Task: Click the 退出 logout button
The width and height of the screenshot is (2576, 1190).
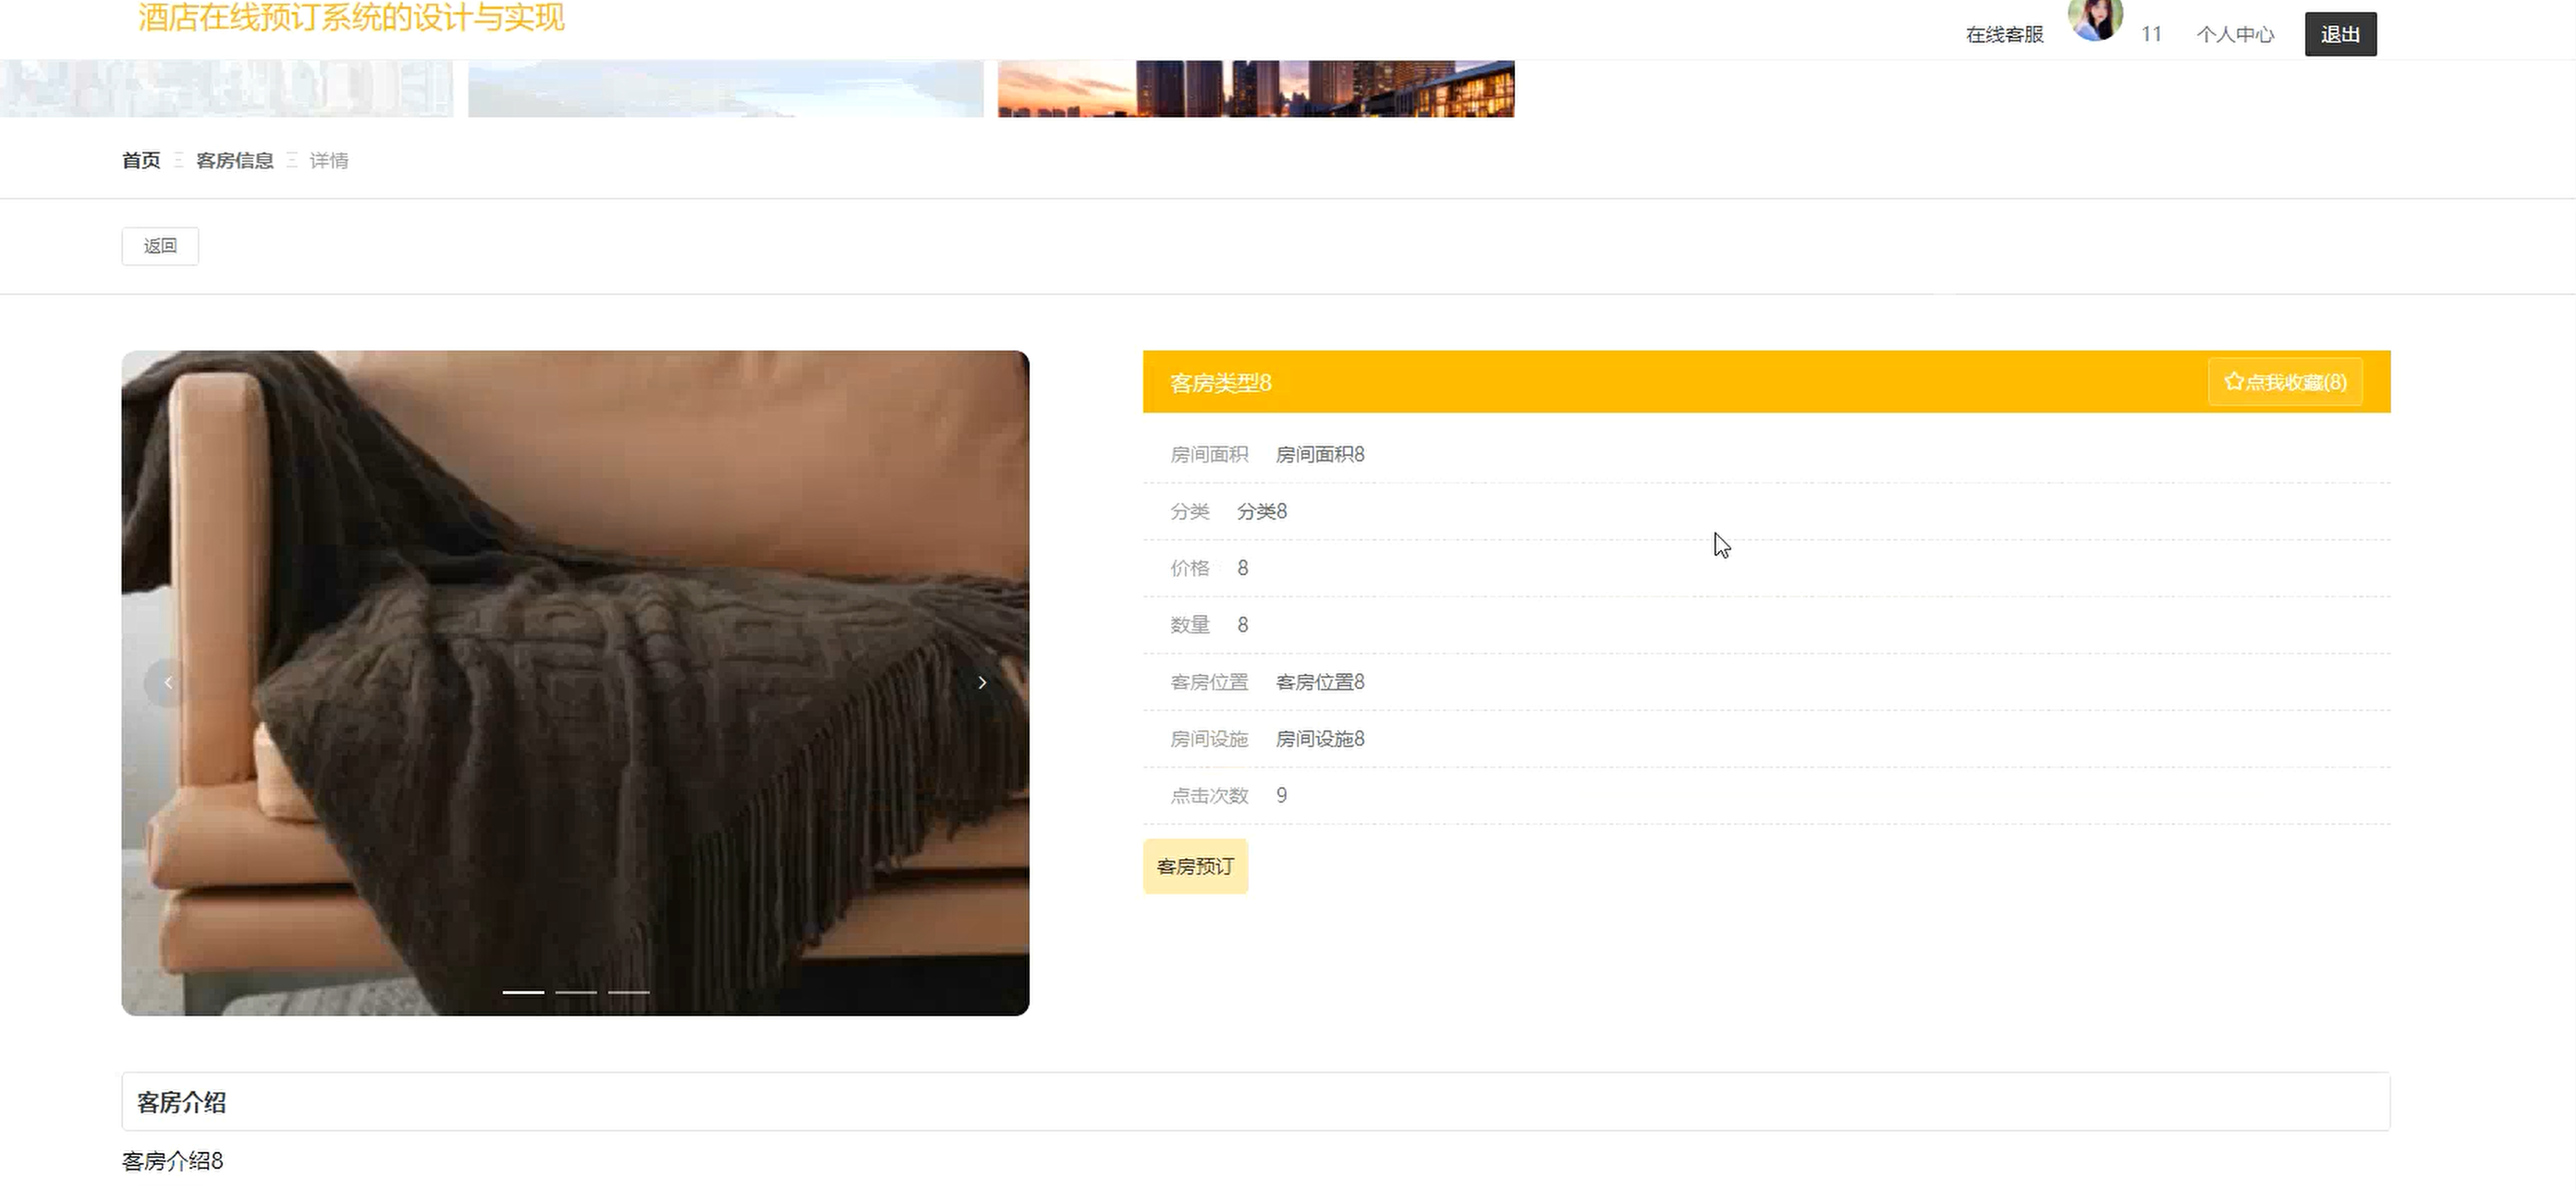Action: click(x=2340, y=34)
